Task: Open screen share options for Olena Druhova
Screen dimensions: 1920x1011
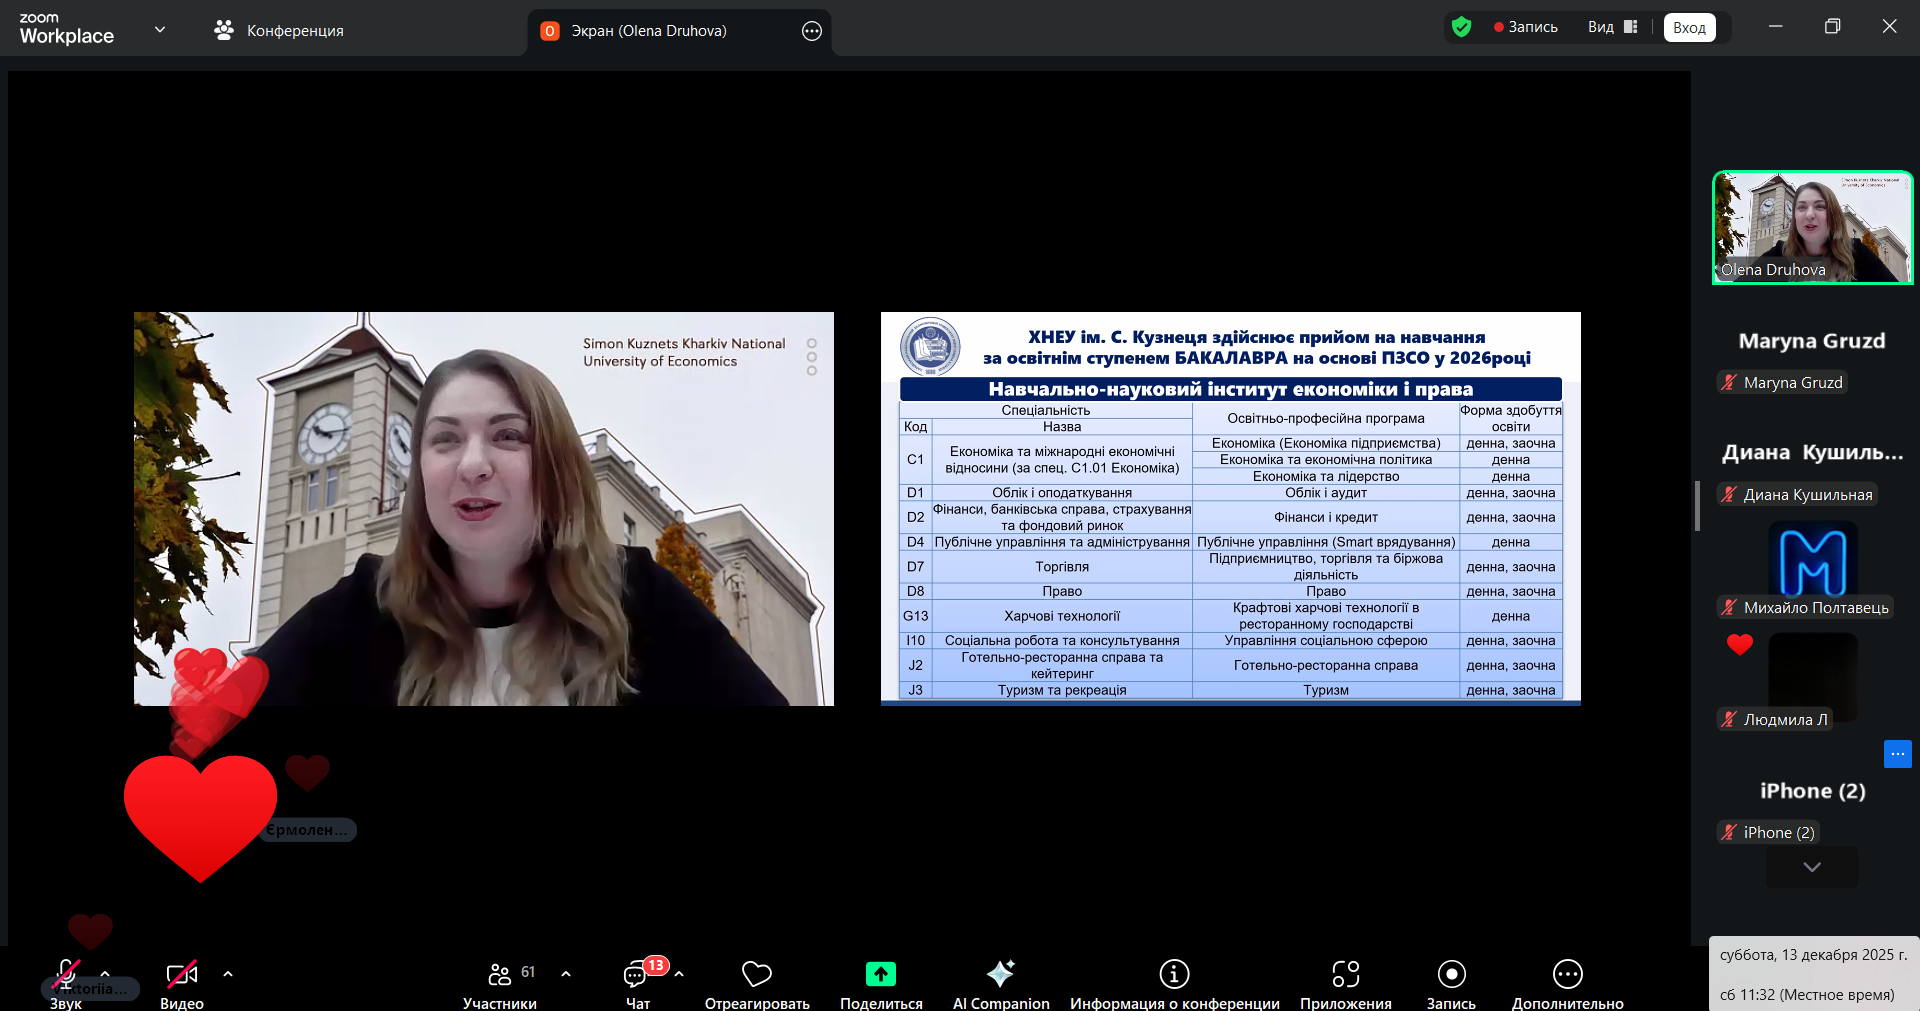Action: click(x=812, y=31)
